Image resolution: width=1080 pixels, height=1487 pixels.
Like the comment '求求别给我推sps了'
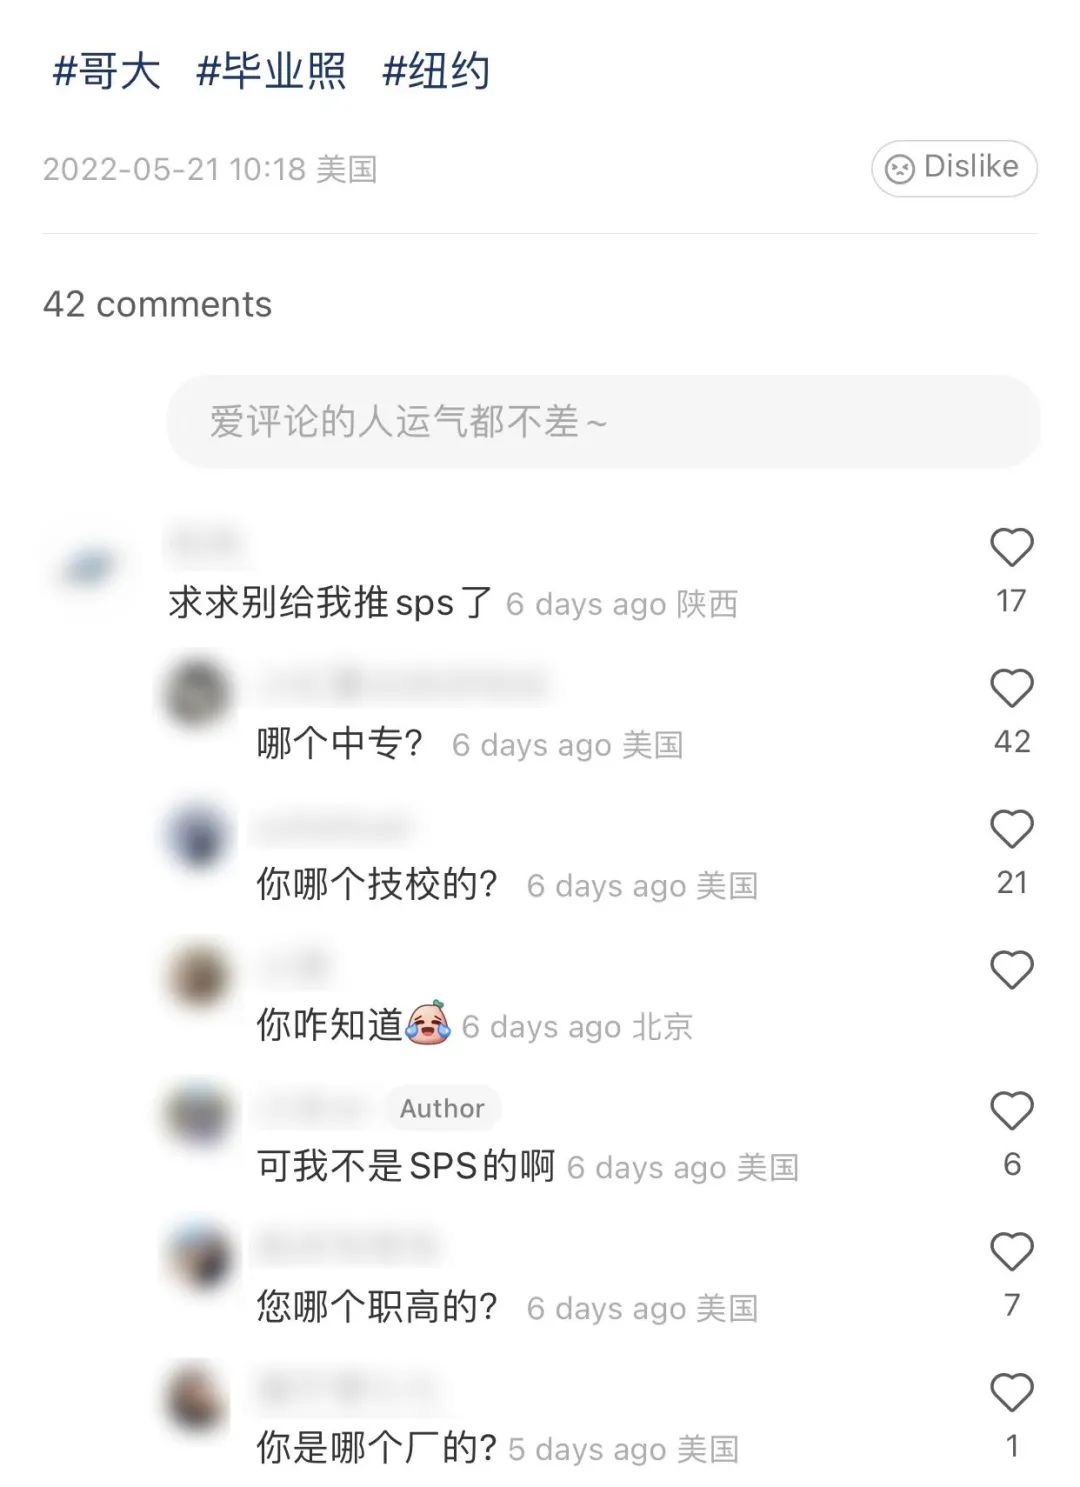coord(1011,548)
